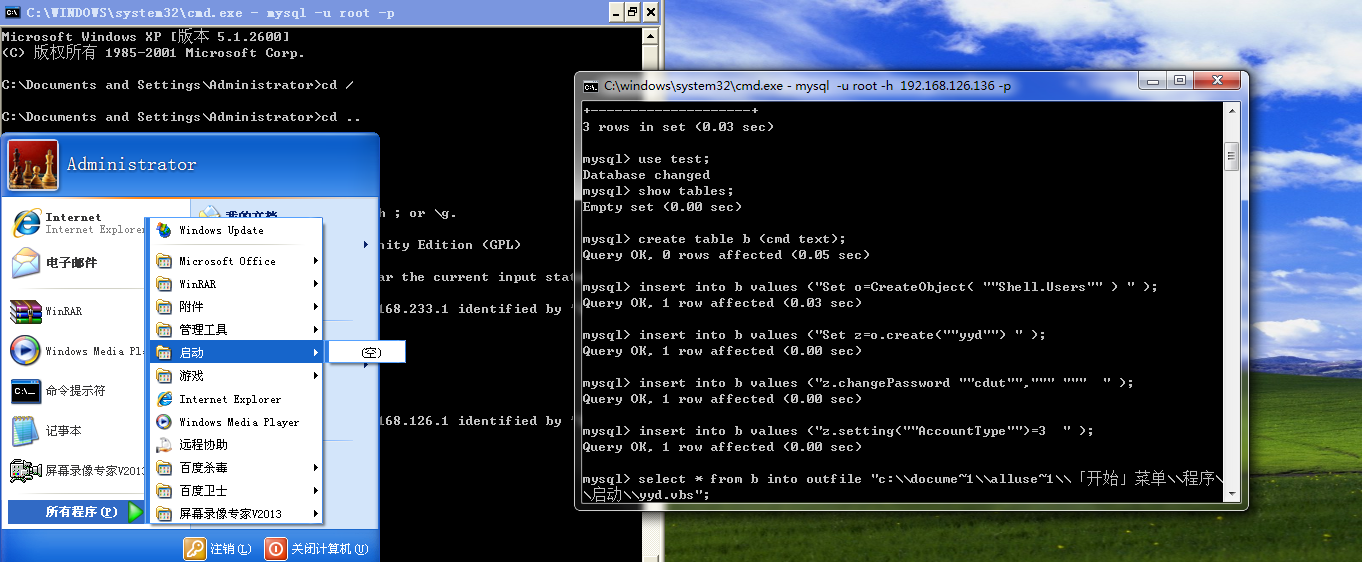The width and height of the screenshot is (1362, 562).
Task: Click the first "cd /" command line in the XP console
Action: pos(178,85)
